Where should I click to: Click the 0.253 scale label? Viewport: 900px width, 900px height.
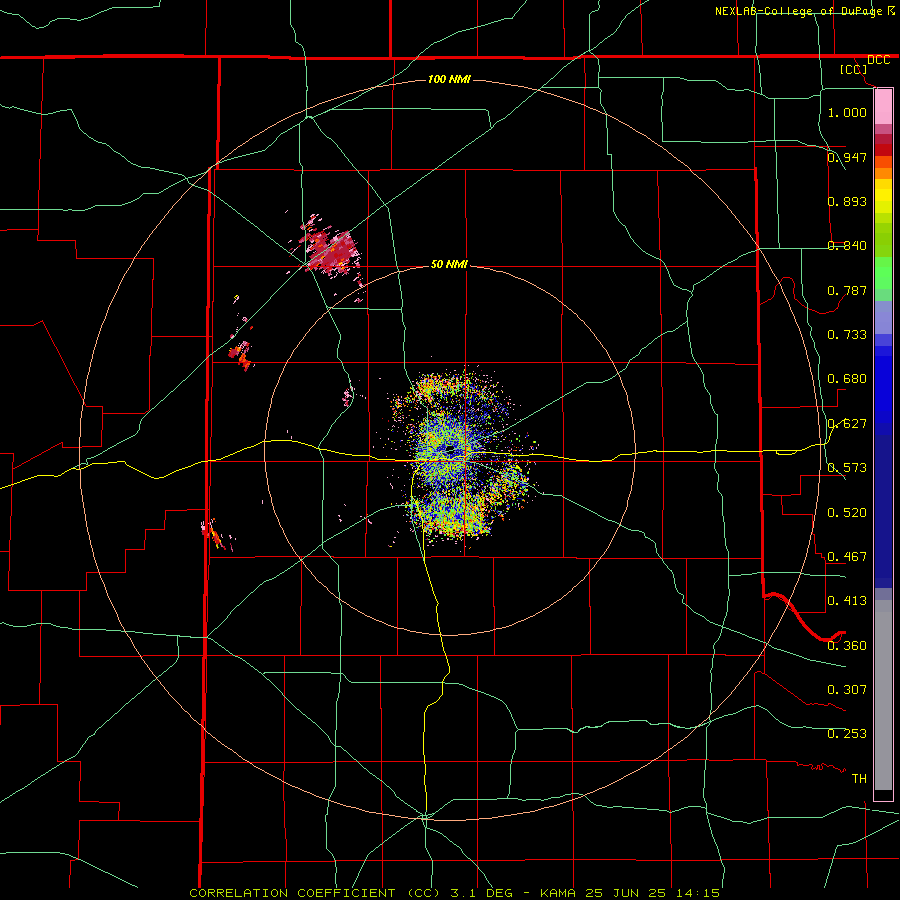point(847,734)
